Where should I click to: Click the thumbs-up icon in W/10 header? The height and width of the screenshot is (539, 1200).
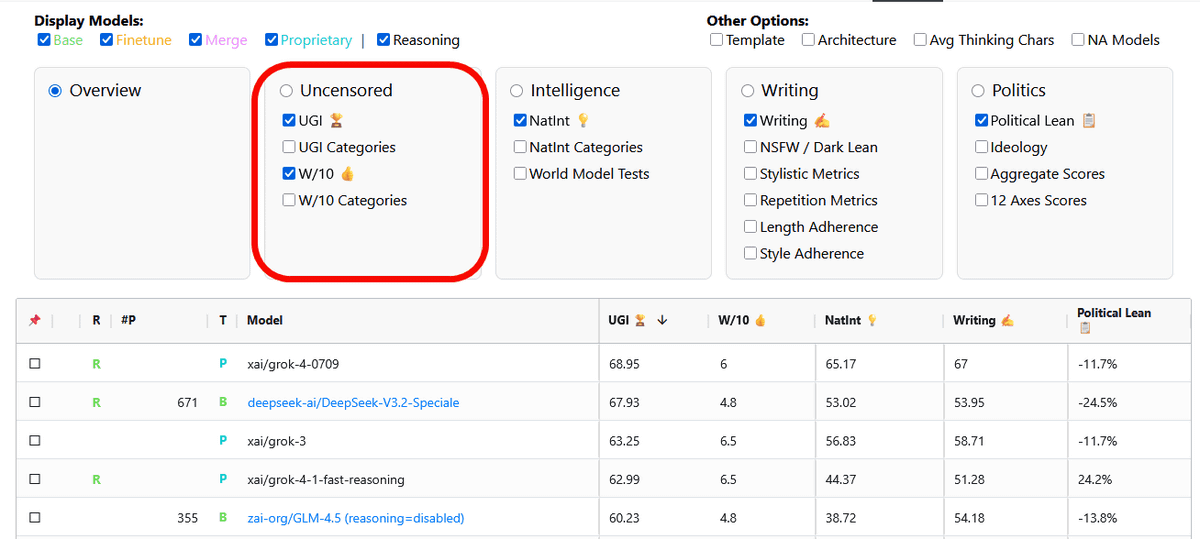[x=760, y=321]
